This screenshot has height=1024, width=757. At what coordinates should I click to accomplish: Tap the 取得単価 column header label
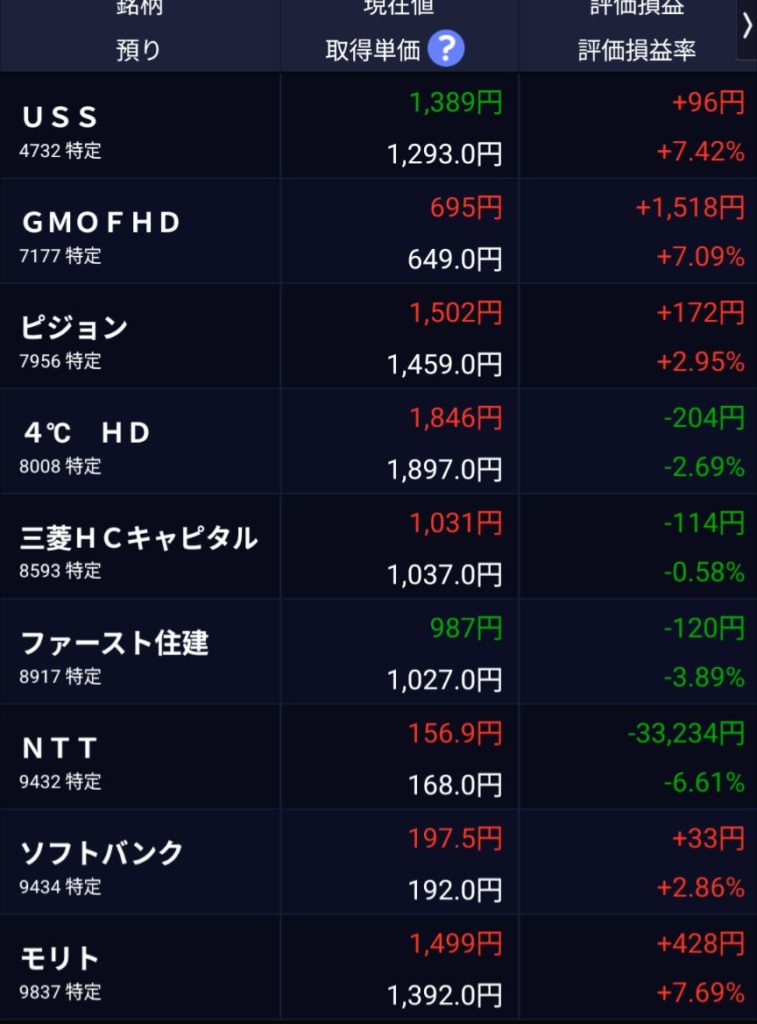[x=373, y=50]
